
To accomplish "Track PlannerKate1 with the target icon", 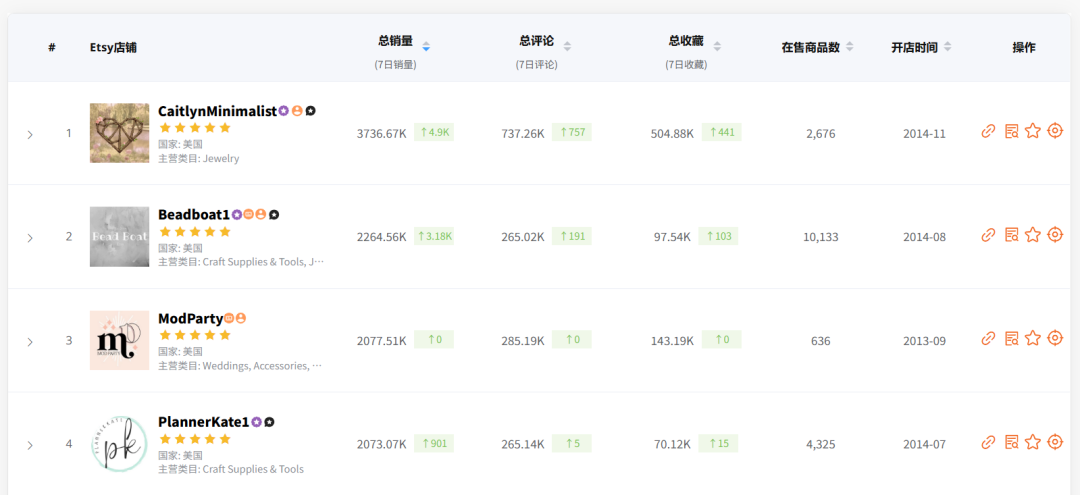I will coord(1055,442).
